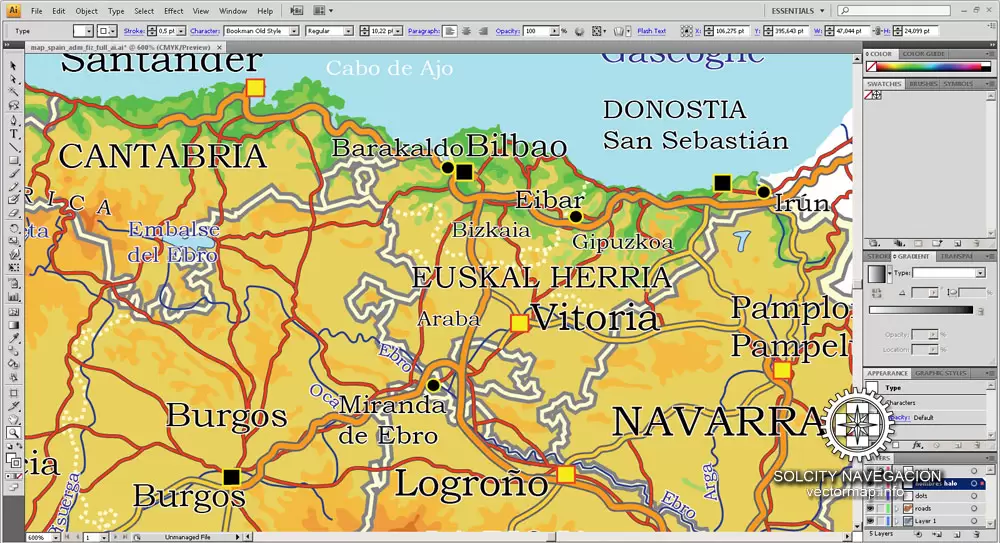Click target circle of dots layer
Viewport: 1000px width, 543px height.
point(974,496)
